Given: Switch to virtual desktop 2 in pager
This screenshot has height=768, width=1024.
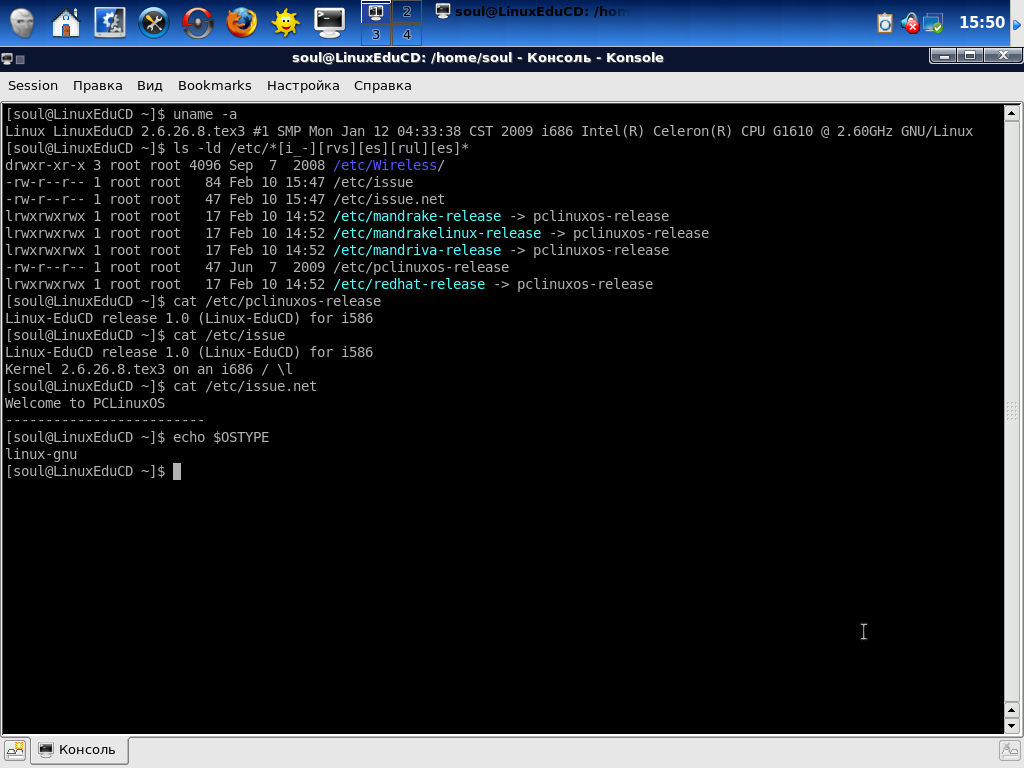Looking at the screenshot, I should tap(407, 12).
